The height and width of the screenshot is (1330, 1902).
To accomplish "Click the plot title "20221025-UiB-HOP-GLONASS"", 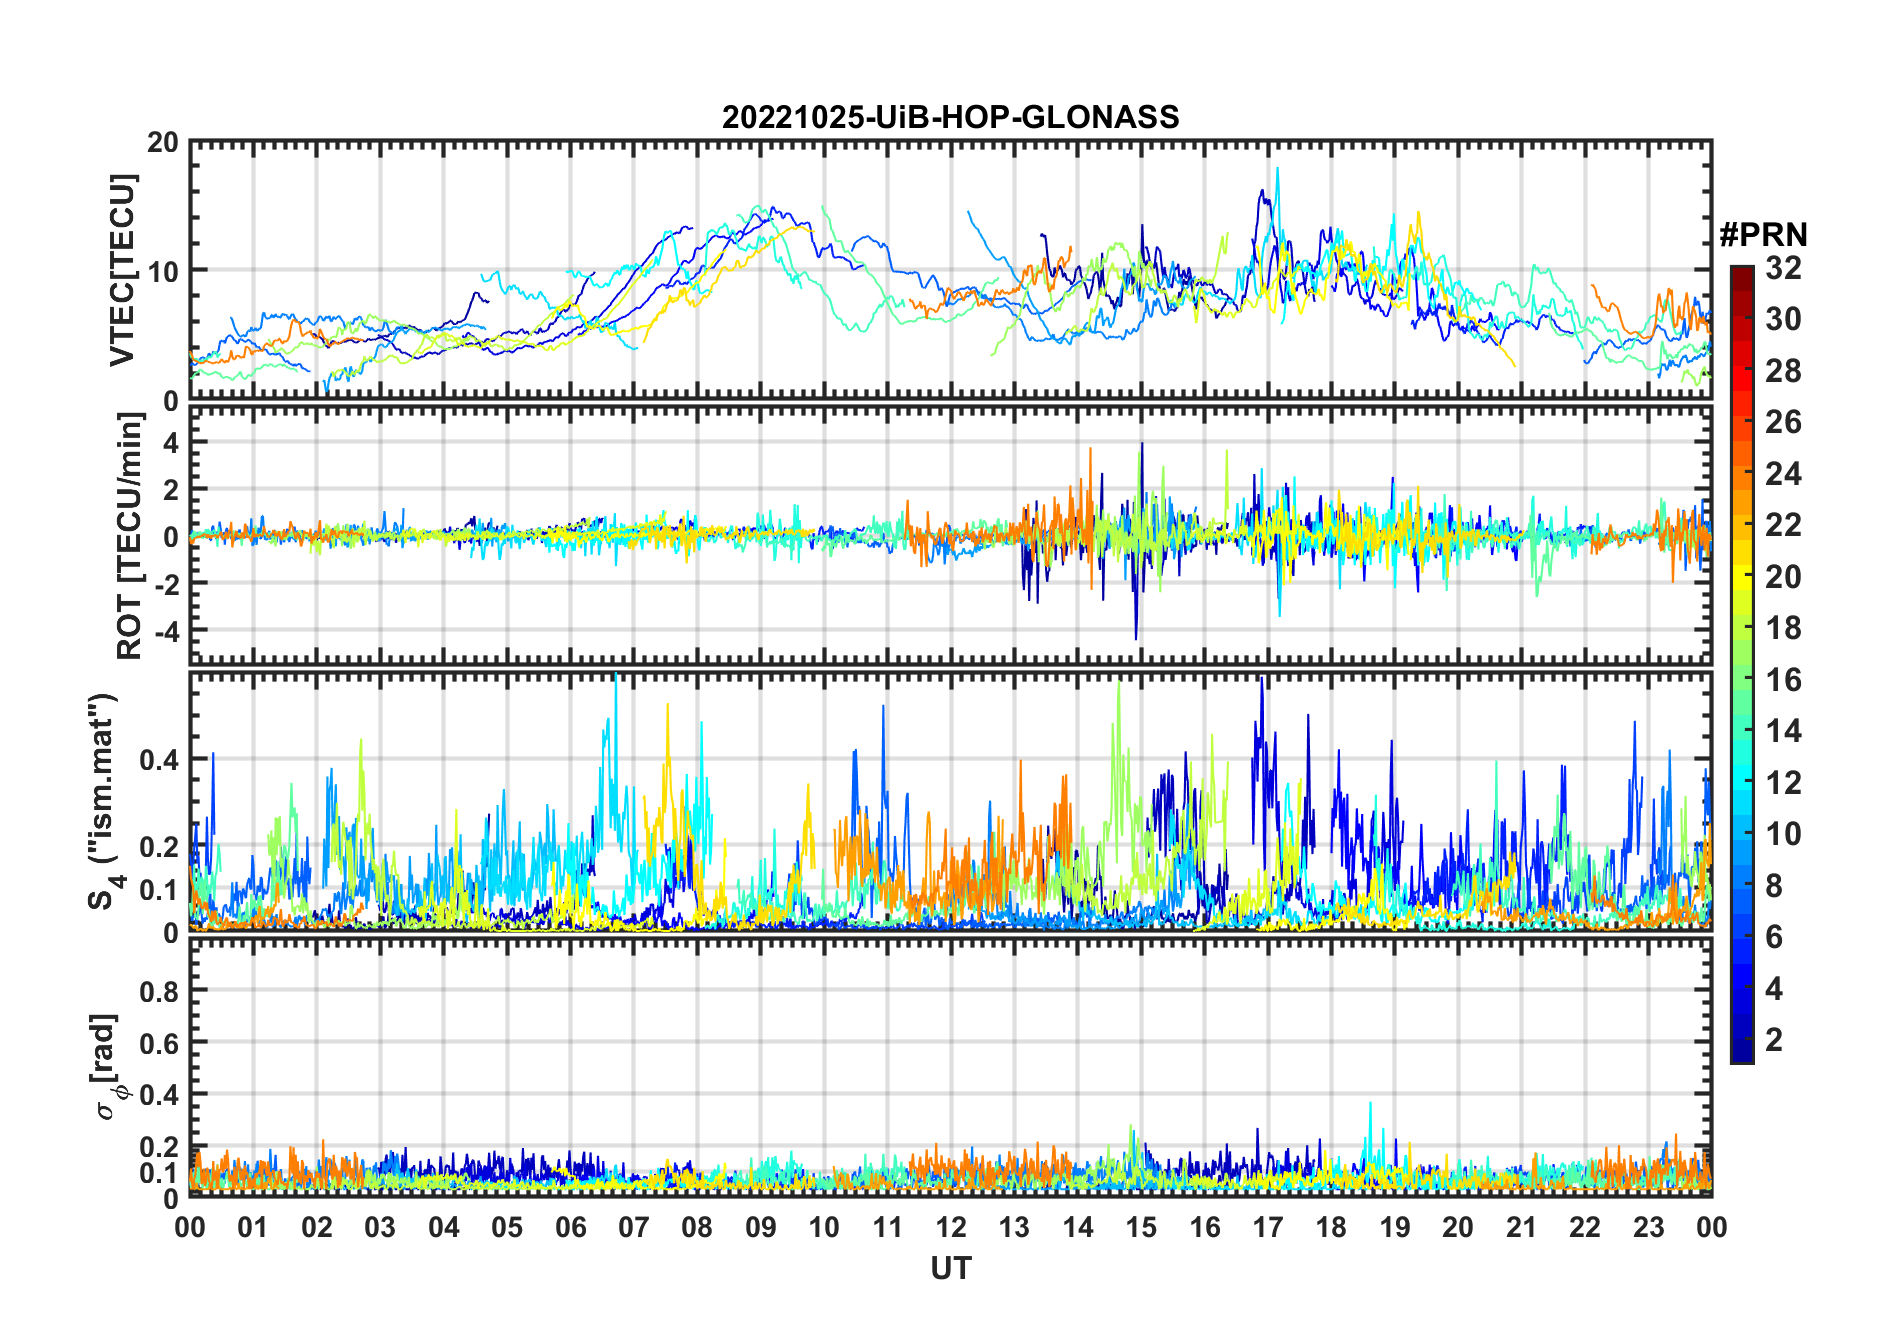I will pos(950,117).
